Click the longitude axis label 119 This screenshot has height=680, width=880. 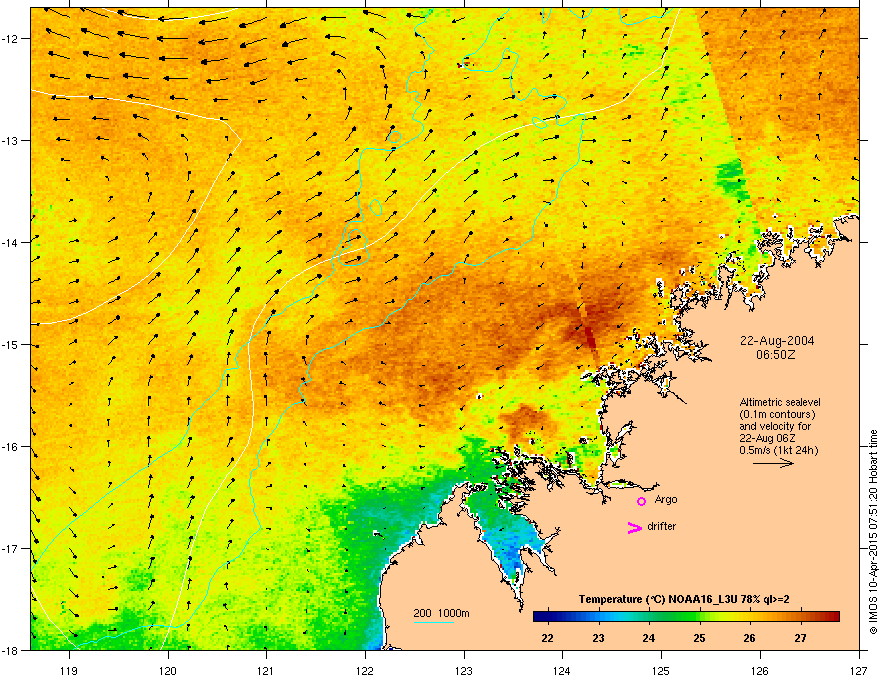click(x=69, y=670)
